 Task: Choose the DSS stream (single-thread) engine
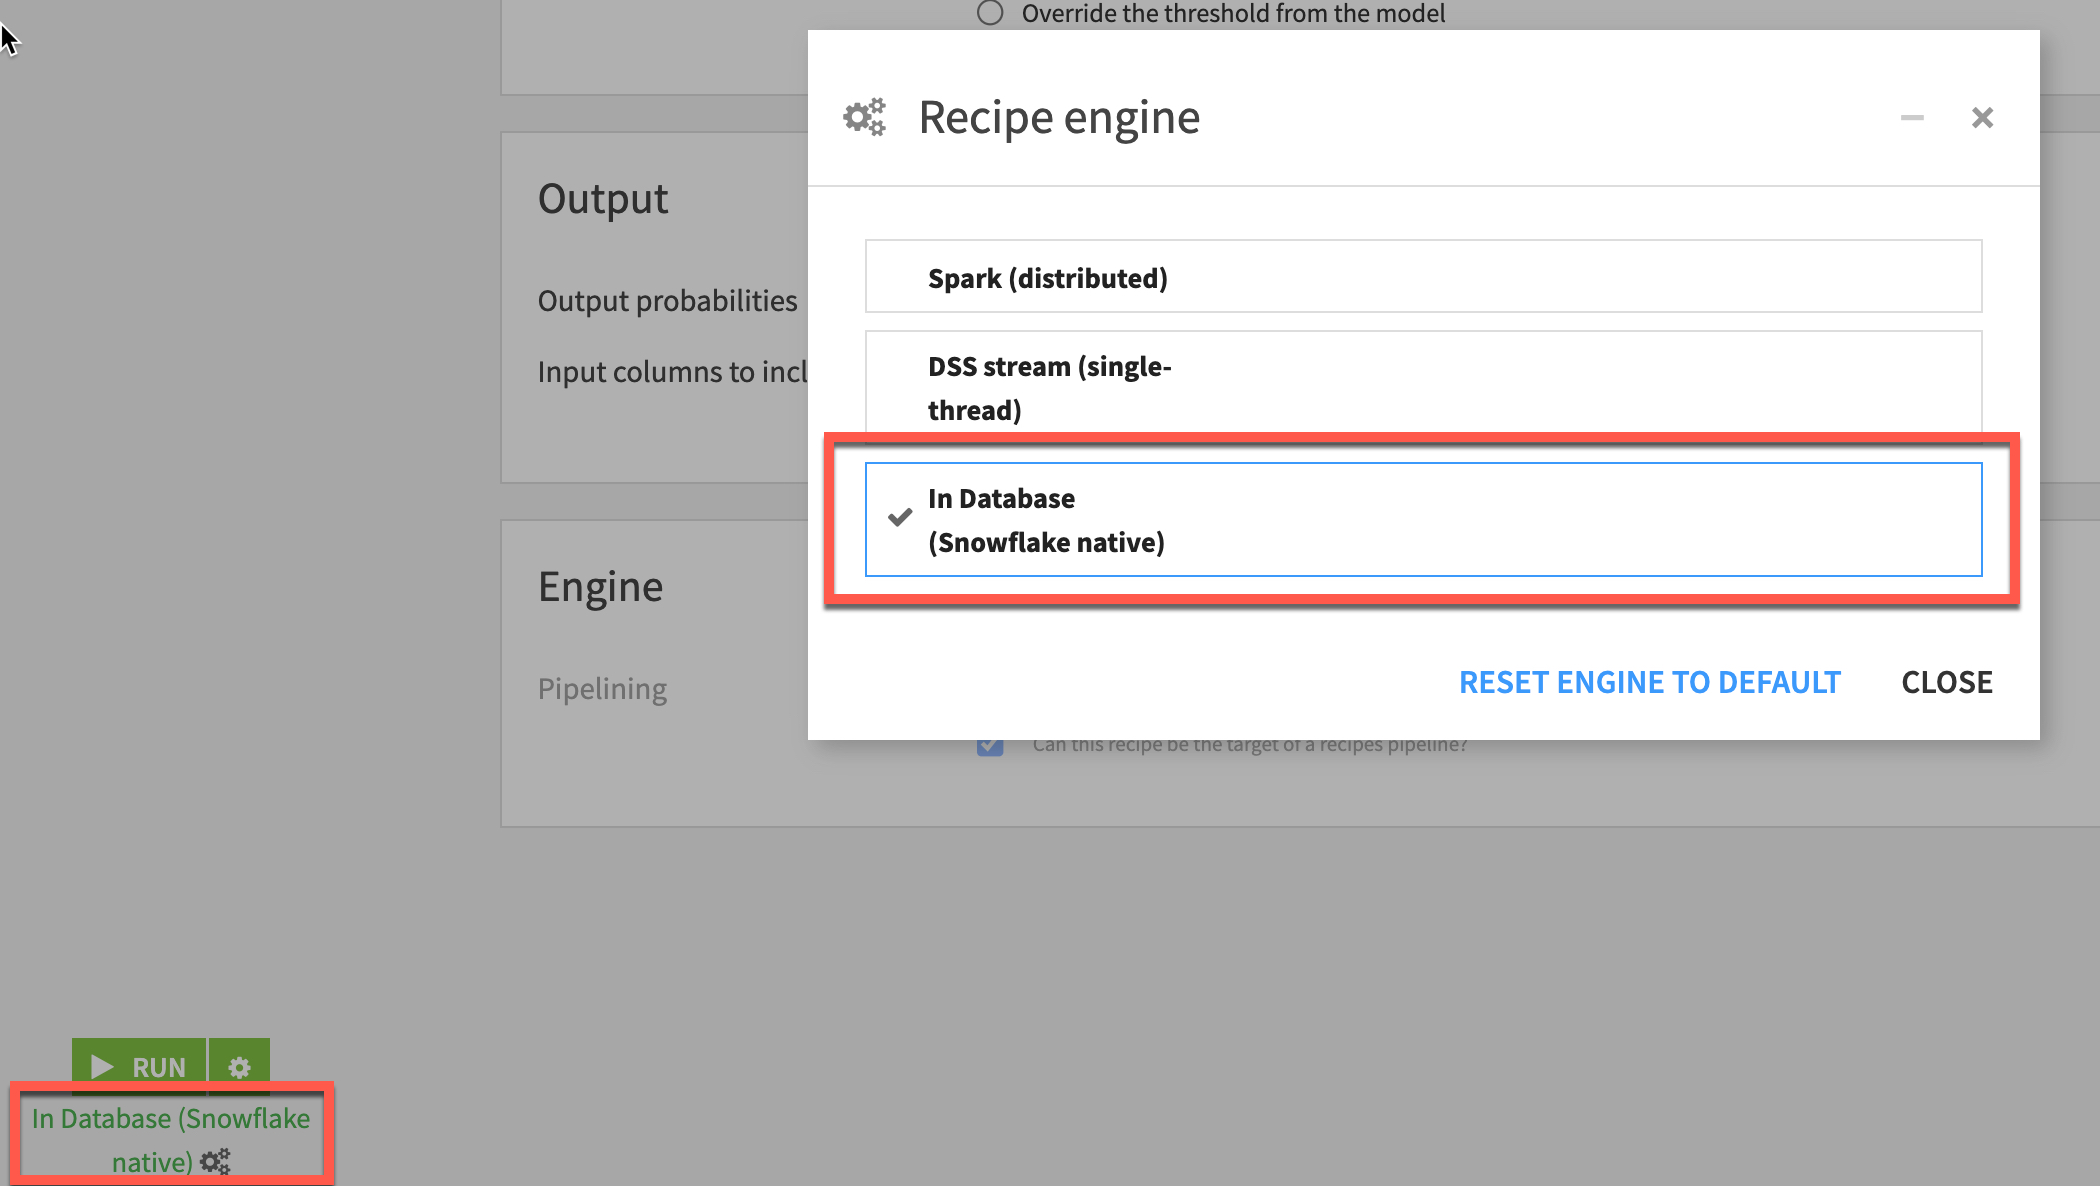click(1423, 386)
